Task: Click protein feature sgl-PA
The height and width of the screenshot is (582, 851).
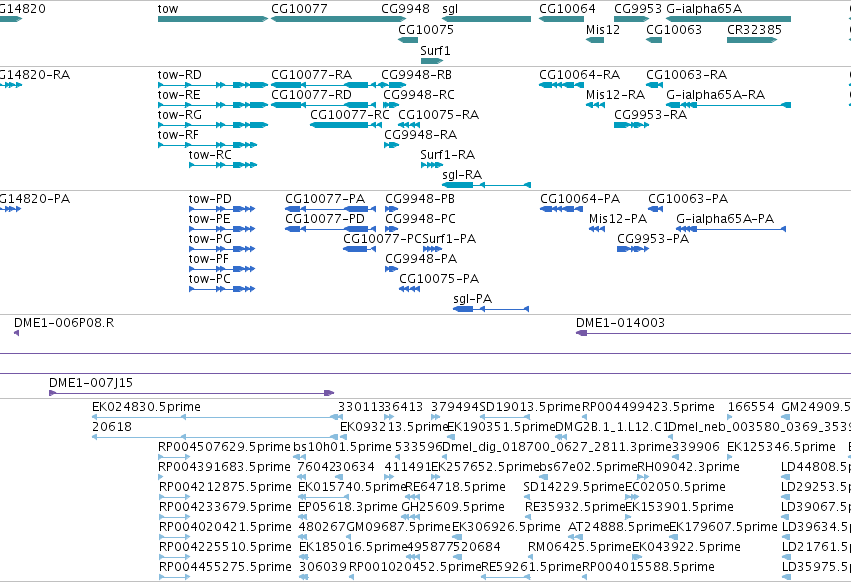Action: pyautogui.click(x=491, y=309)
